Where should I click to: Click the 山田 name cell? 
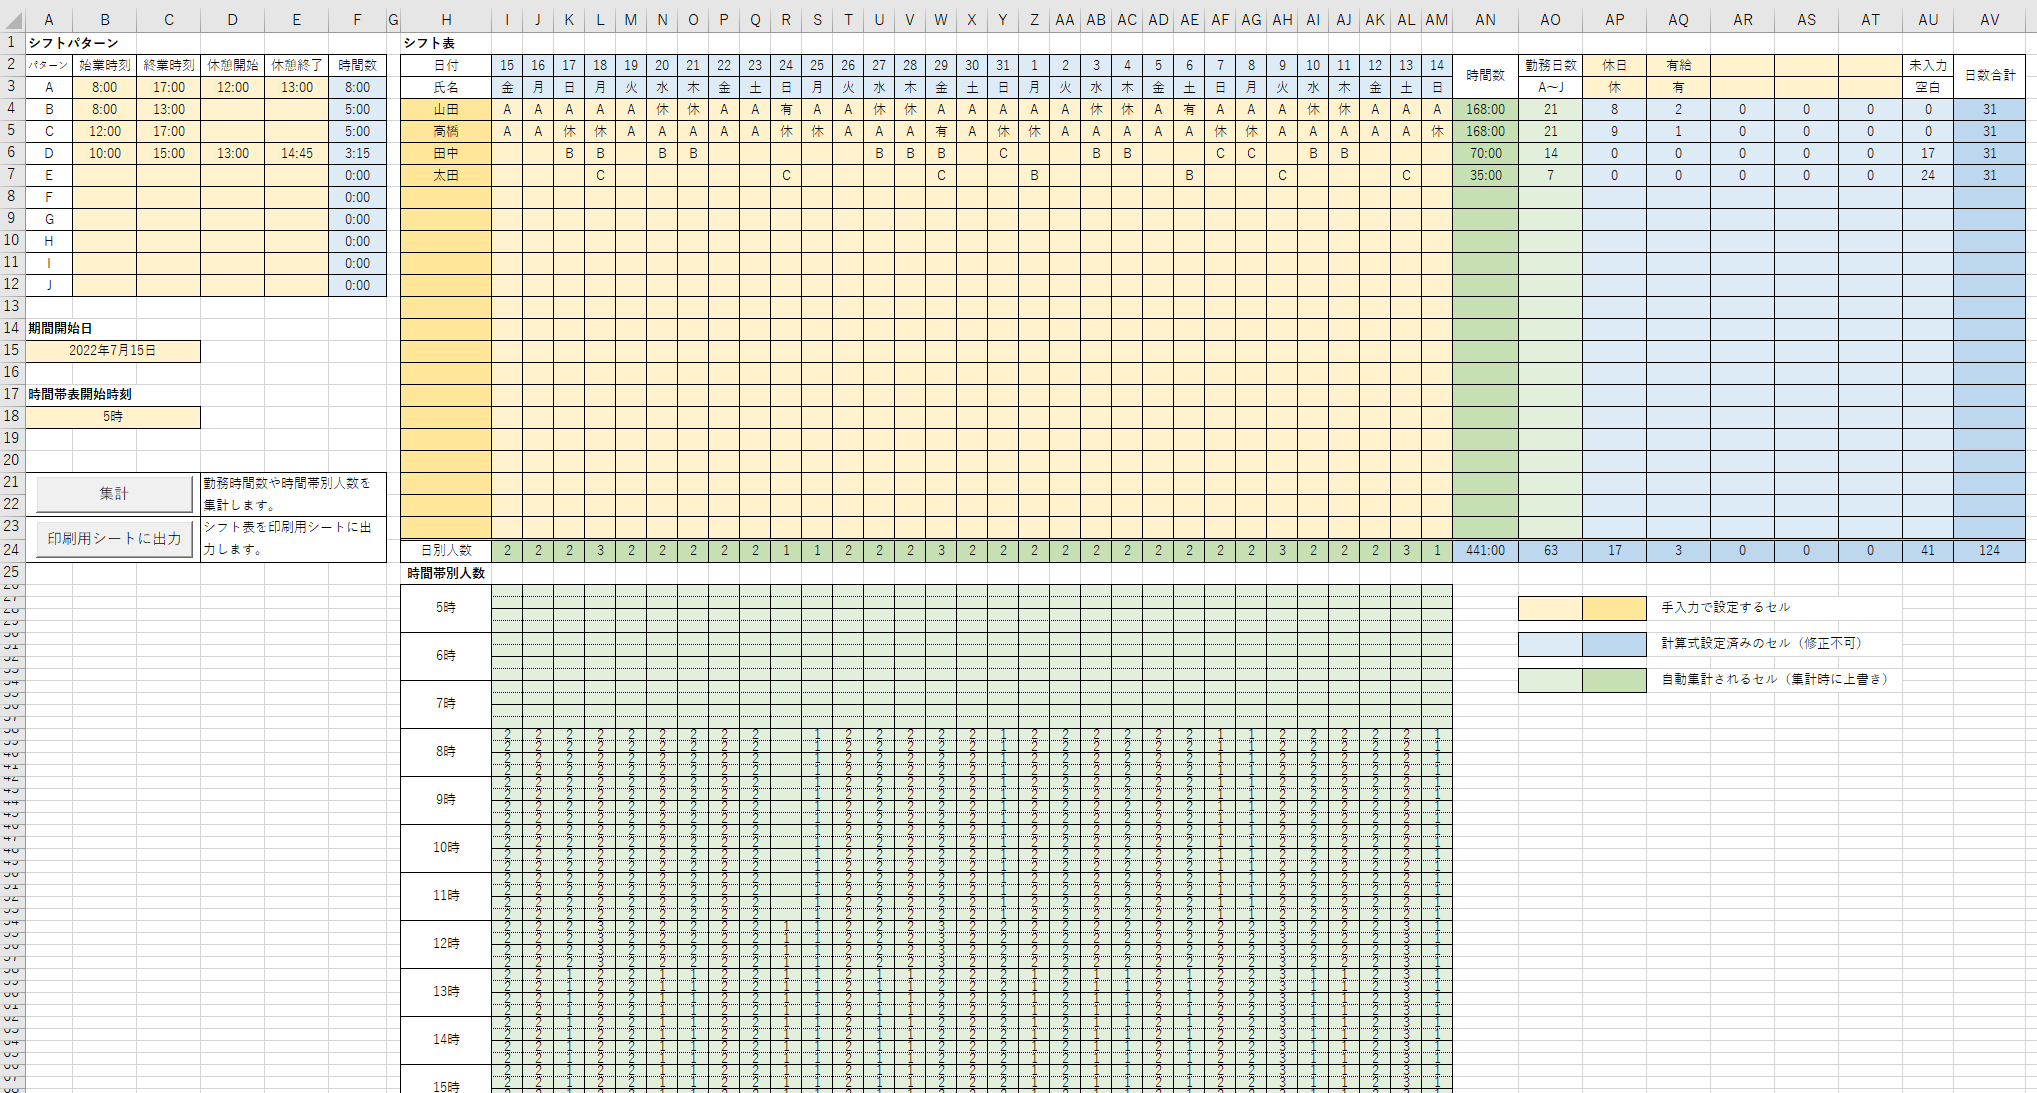coord(446,110)
